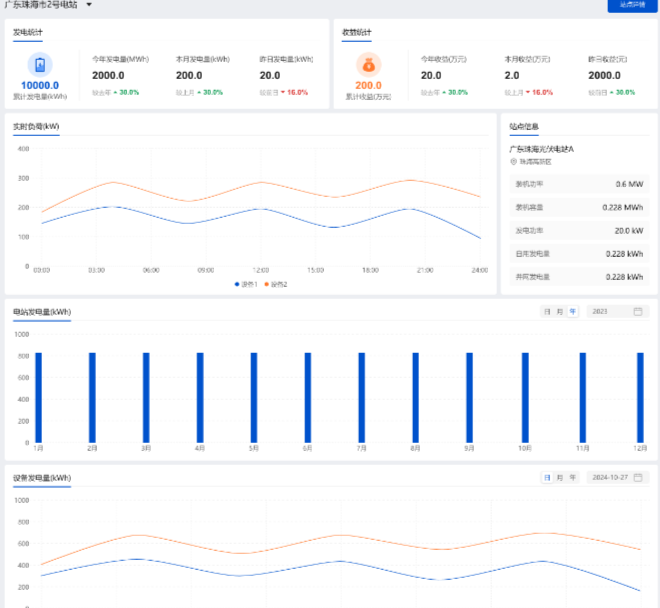Select 日 granularity for station generation chart
This screenshot has height=608, width=660.
click(x=547, y=311)
